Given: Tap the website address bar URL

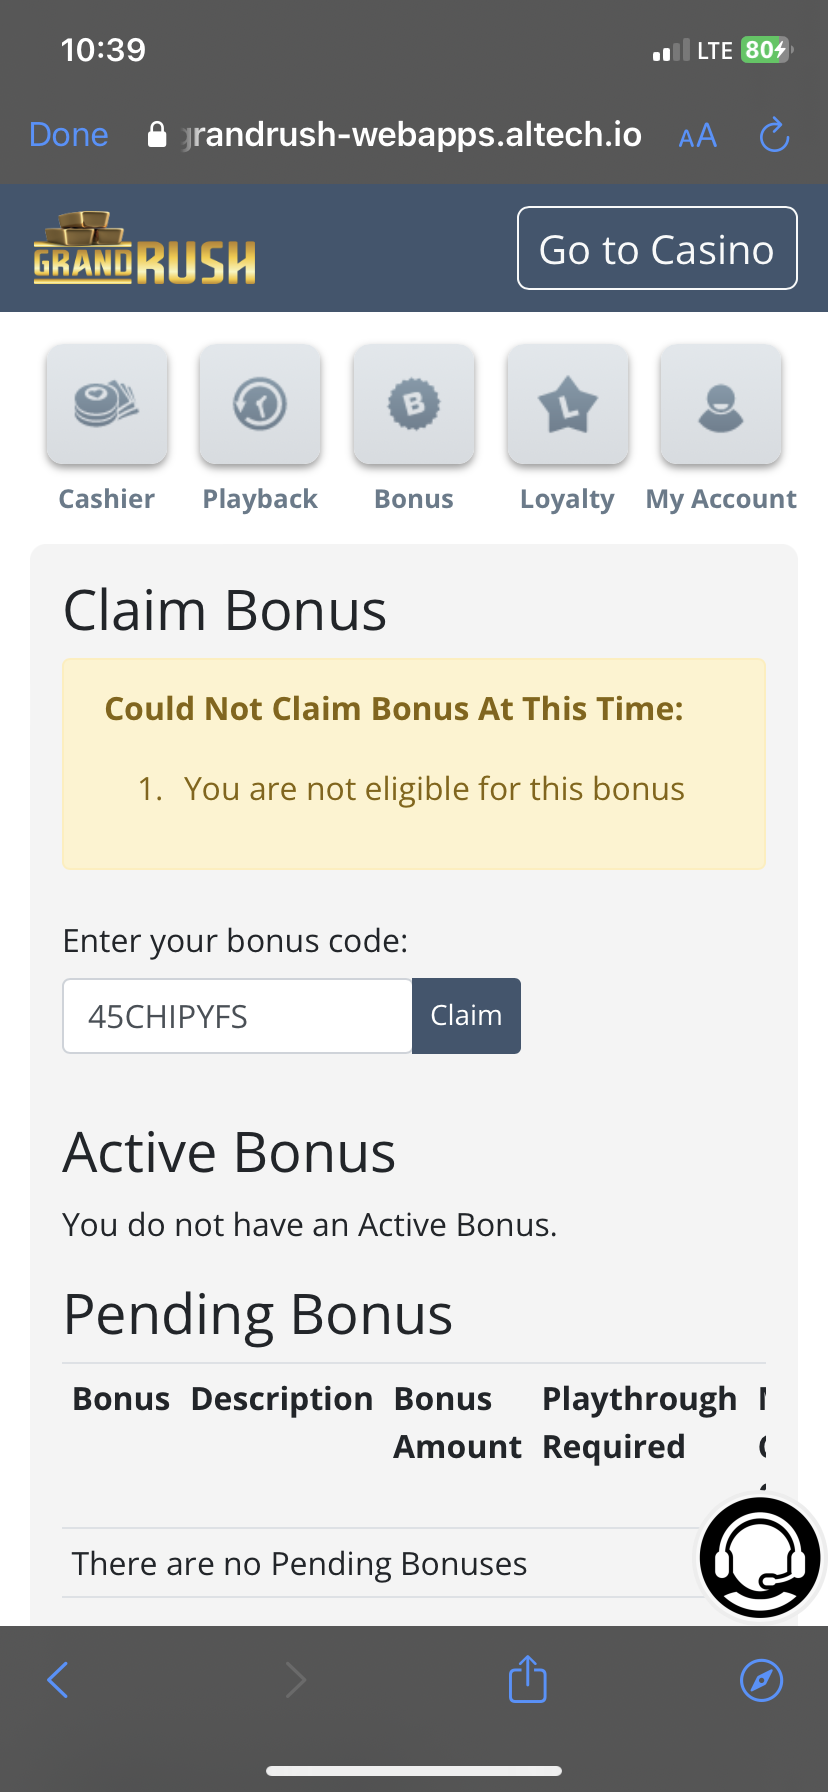Looking at the screenshot, I should (410, 135).
